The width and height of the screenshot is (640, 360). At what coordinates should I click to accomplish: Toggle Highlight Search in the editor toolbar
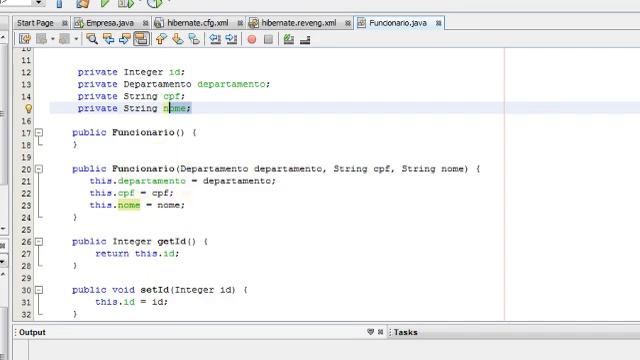point(141,39)
